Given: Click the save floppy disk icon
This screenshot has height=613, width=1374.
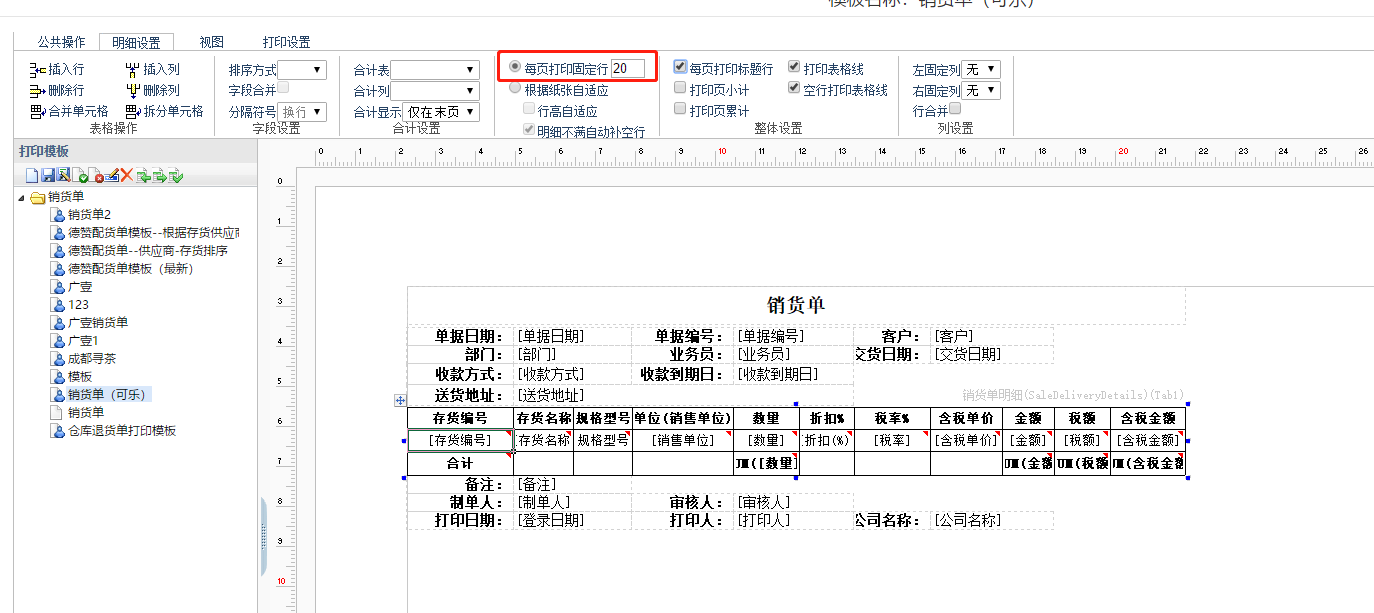Looking at the screenshot, I should pos(47,176).
